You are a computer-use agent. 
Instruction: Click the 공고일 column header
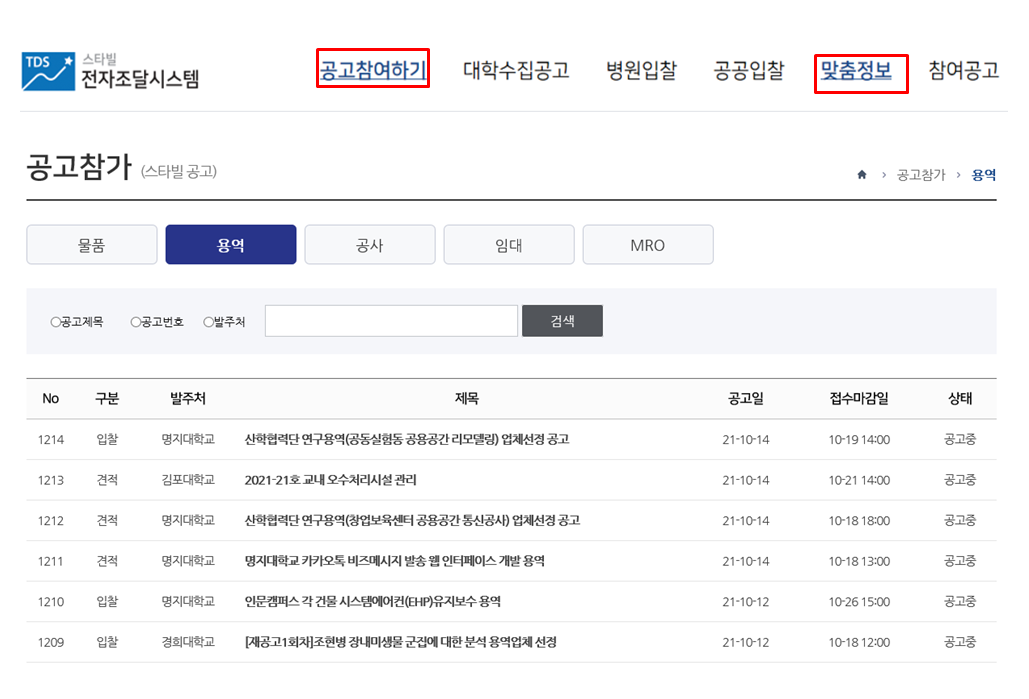[x=746, y=398]
